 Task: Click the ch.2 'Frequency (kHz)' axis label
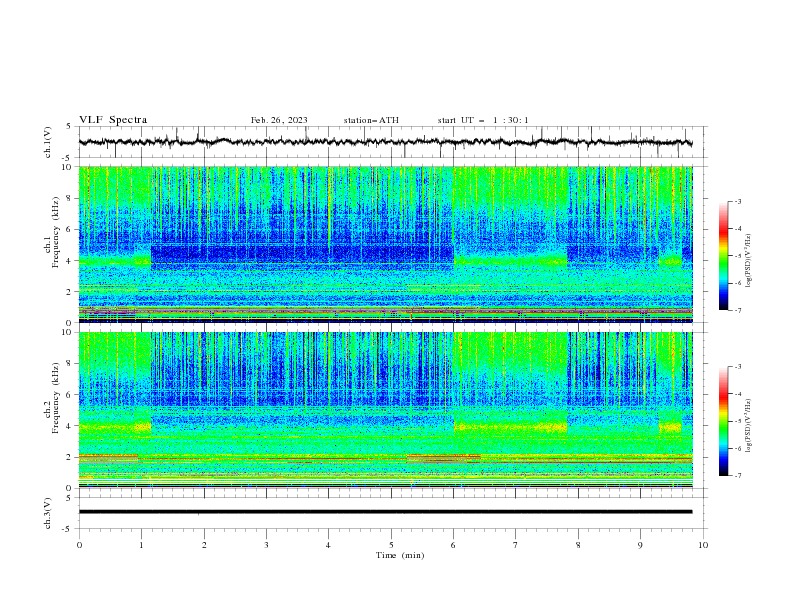coord(56,397)
